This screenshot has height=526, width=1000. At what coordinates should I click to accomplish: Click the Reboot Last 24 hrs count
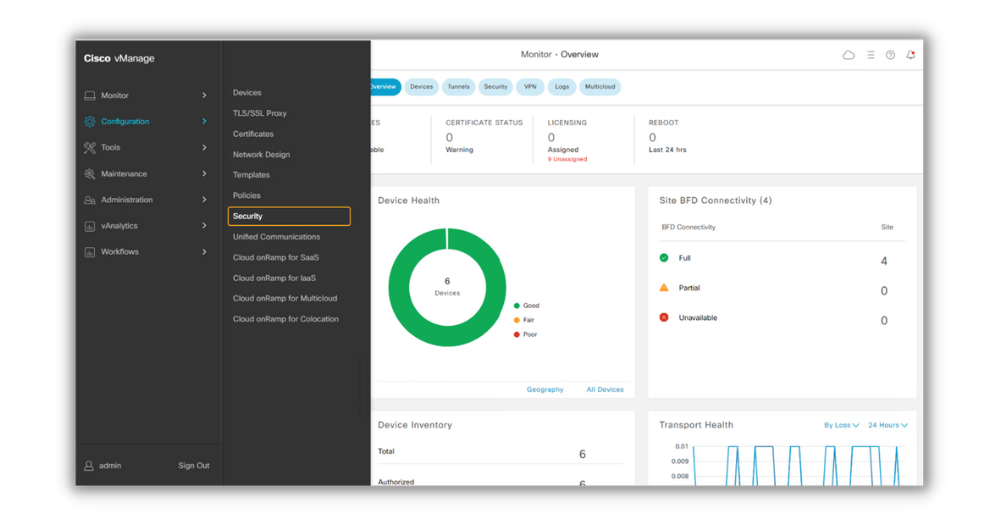[x=652, y=138]
